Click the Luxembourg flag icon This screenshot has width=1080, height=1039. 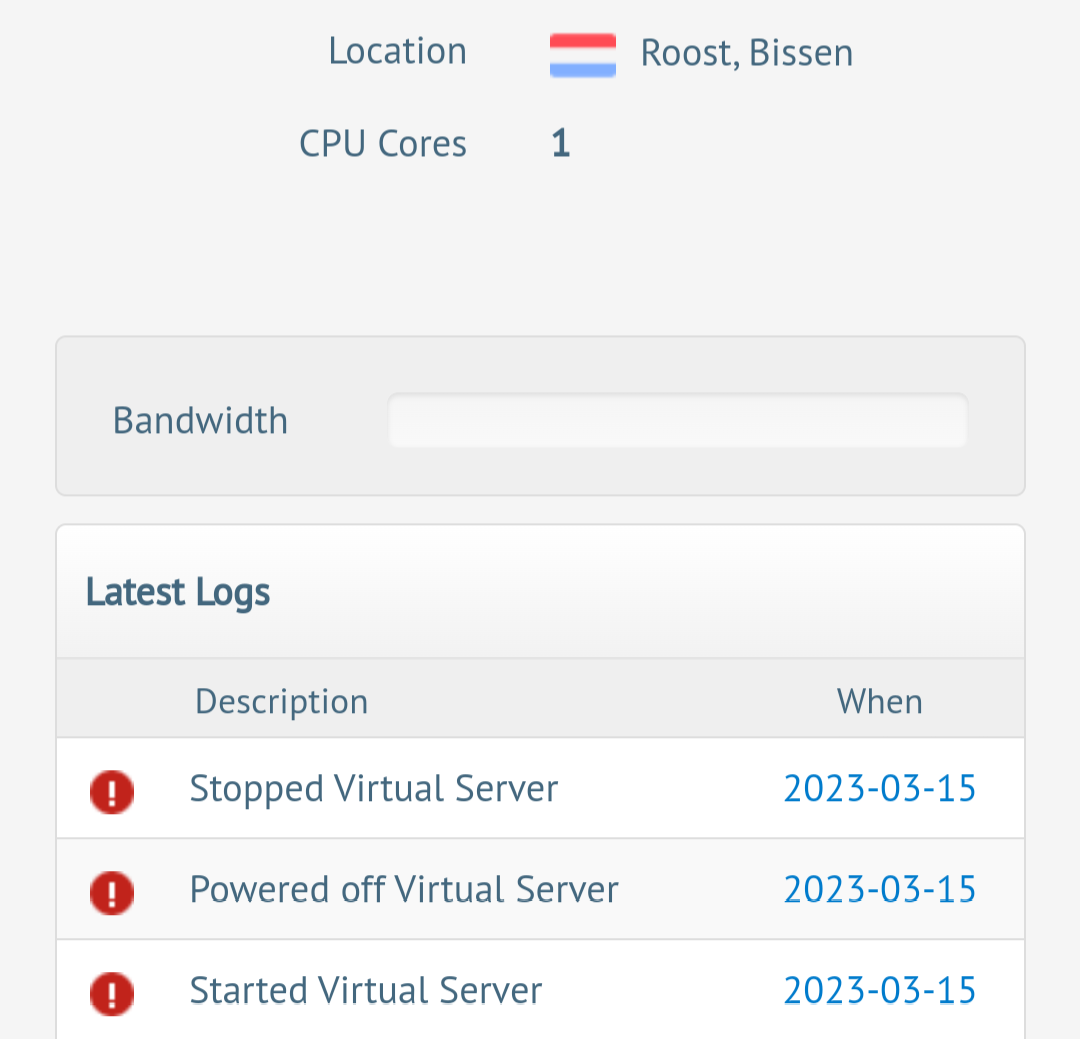582,55
